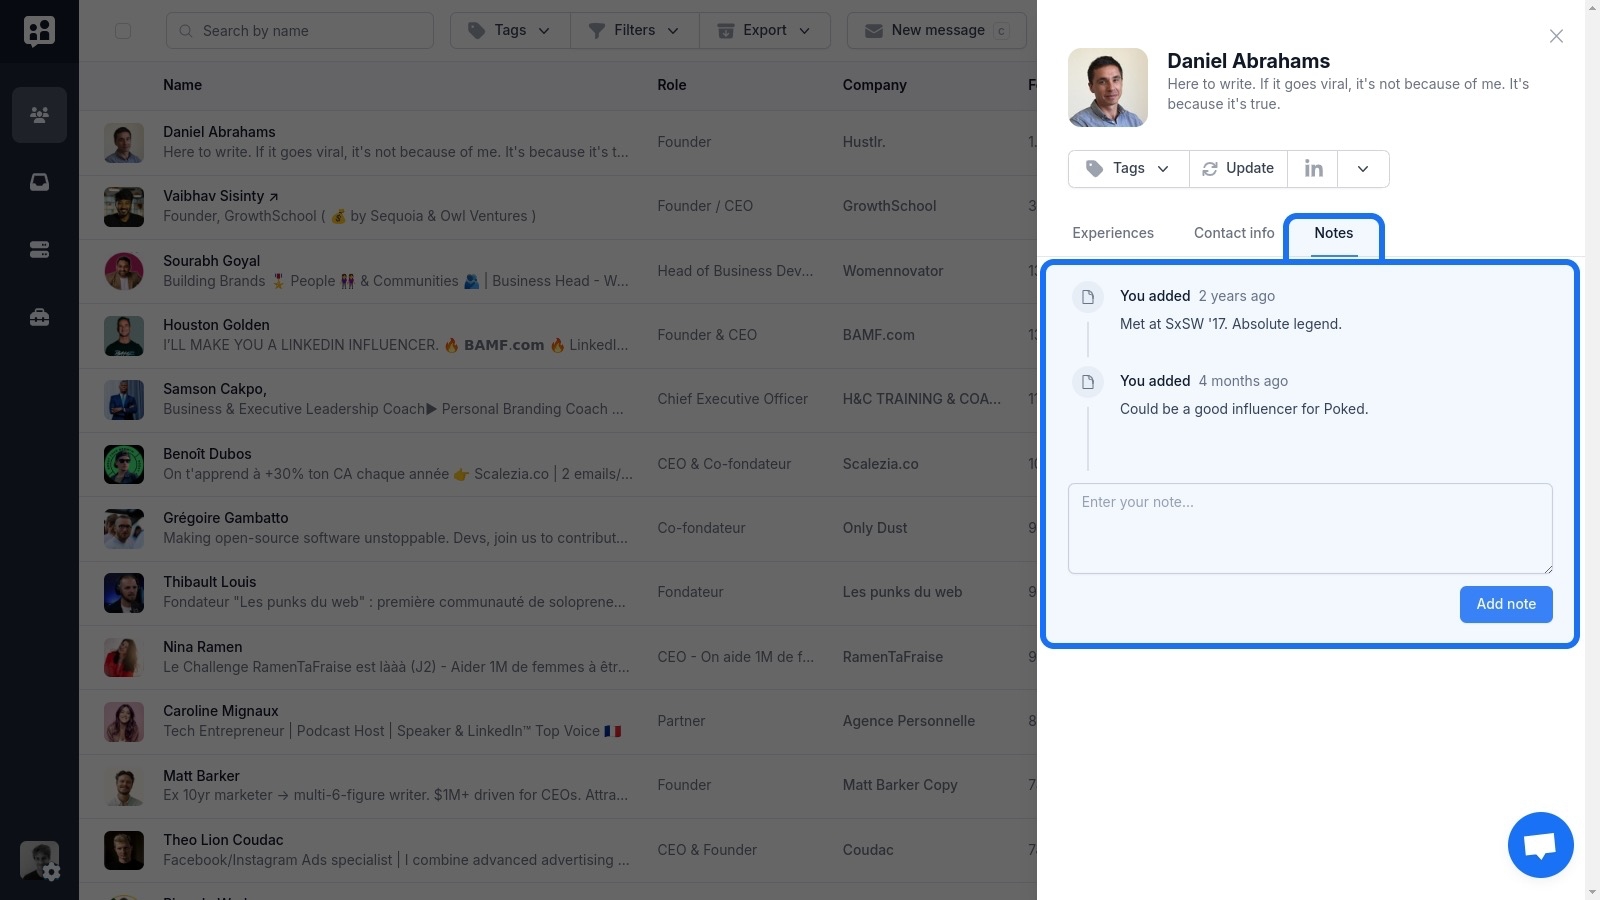The width and height of the screenshot is (1600, 900).
Task: Click Update to refresh the profile
Action: [1238, 169]
